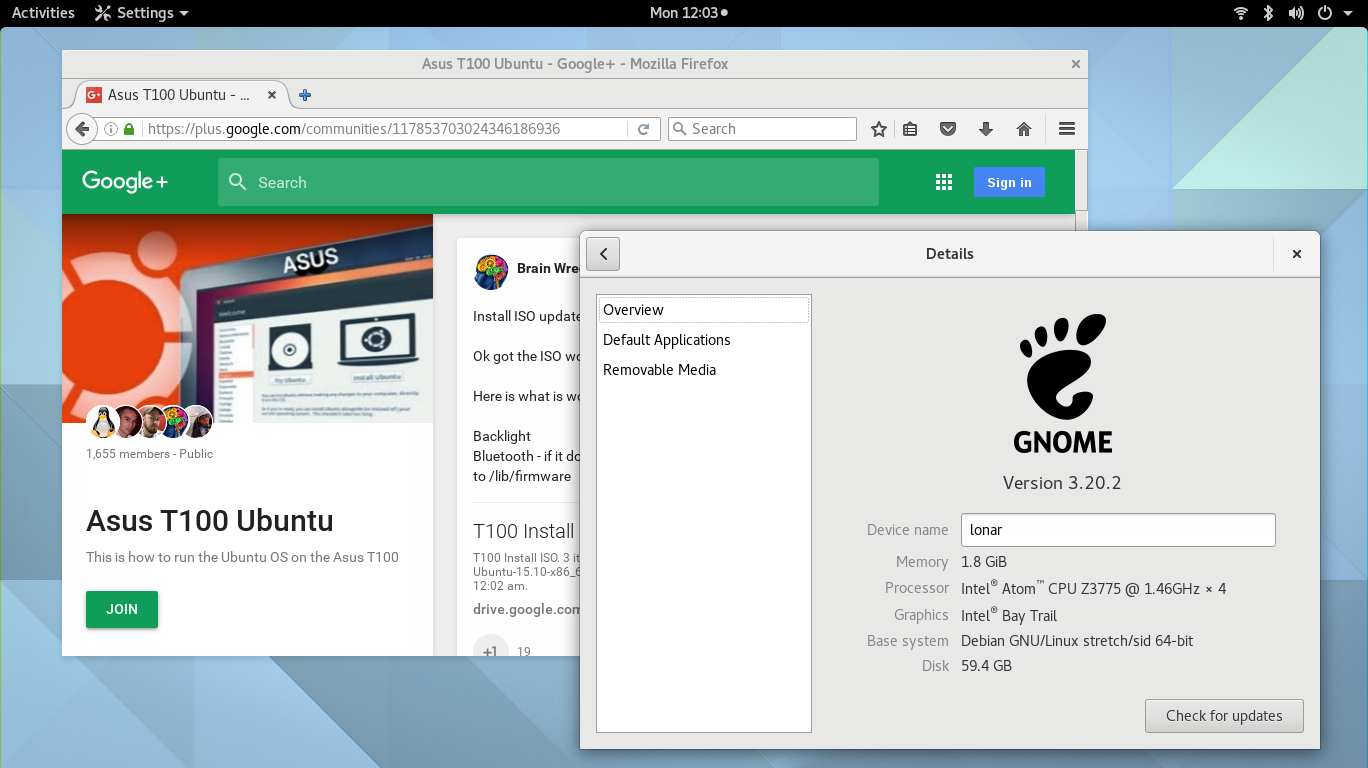The image size is (1368, 768).
Task: Click disk value '59.4 GB'
Action: [x=986, y=666]
